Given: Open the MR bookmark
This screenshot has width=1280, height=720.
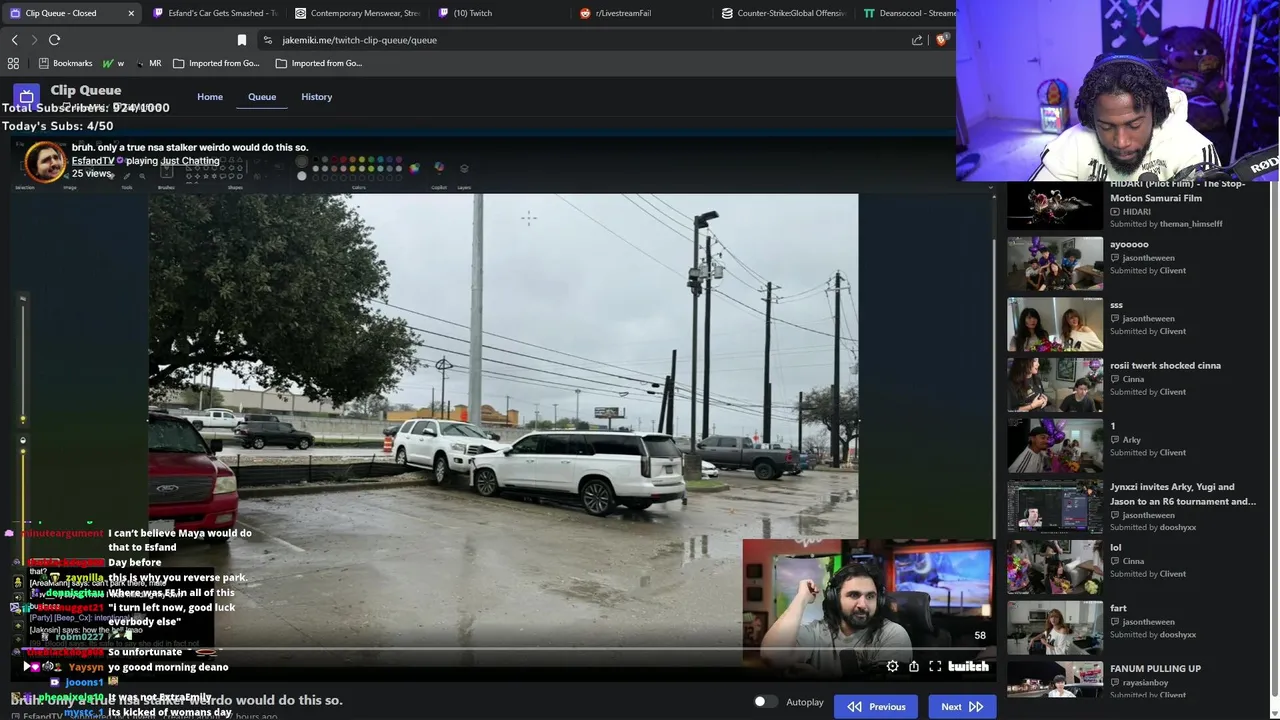Looking at the screenshot, I should coord(148,63).
